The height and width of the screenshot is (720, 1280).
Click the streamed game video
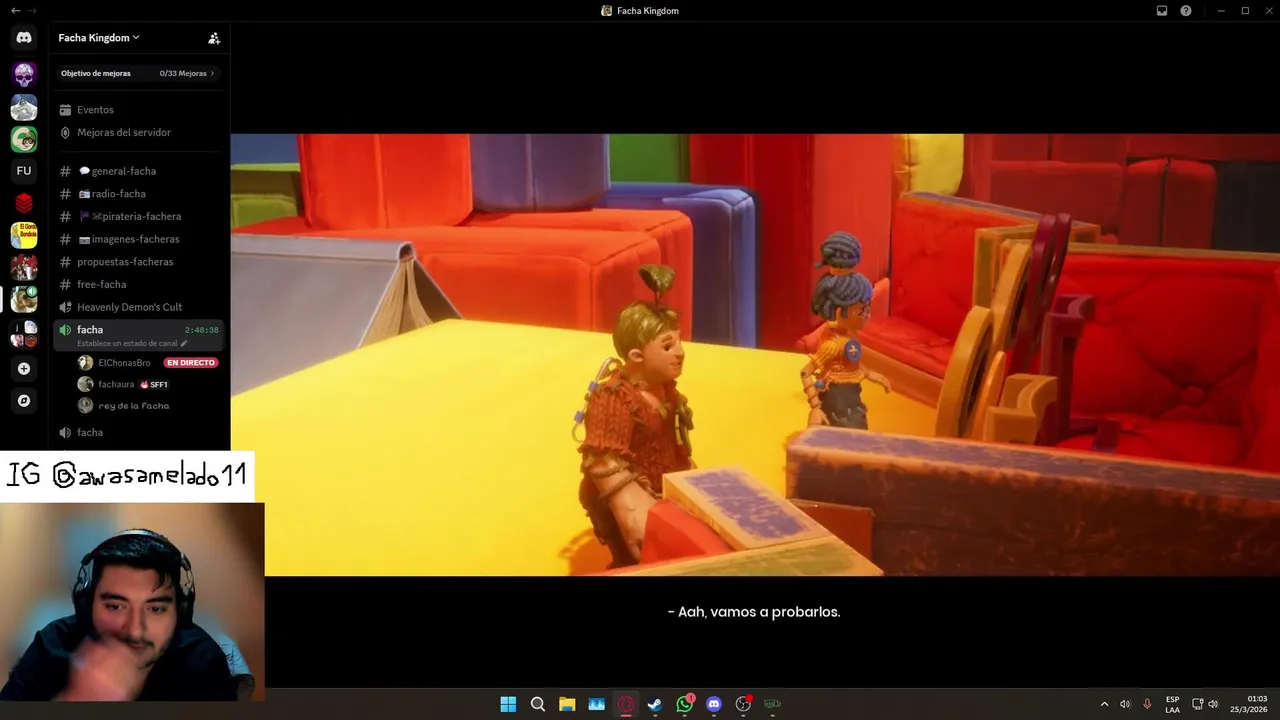pyautogui.click(x=755, y=355)
